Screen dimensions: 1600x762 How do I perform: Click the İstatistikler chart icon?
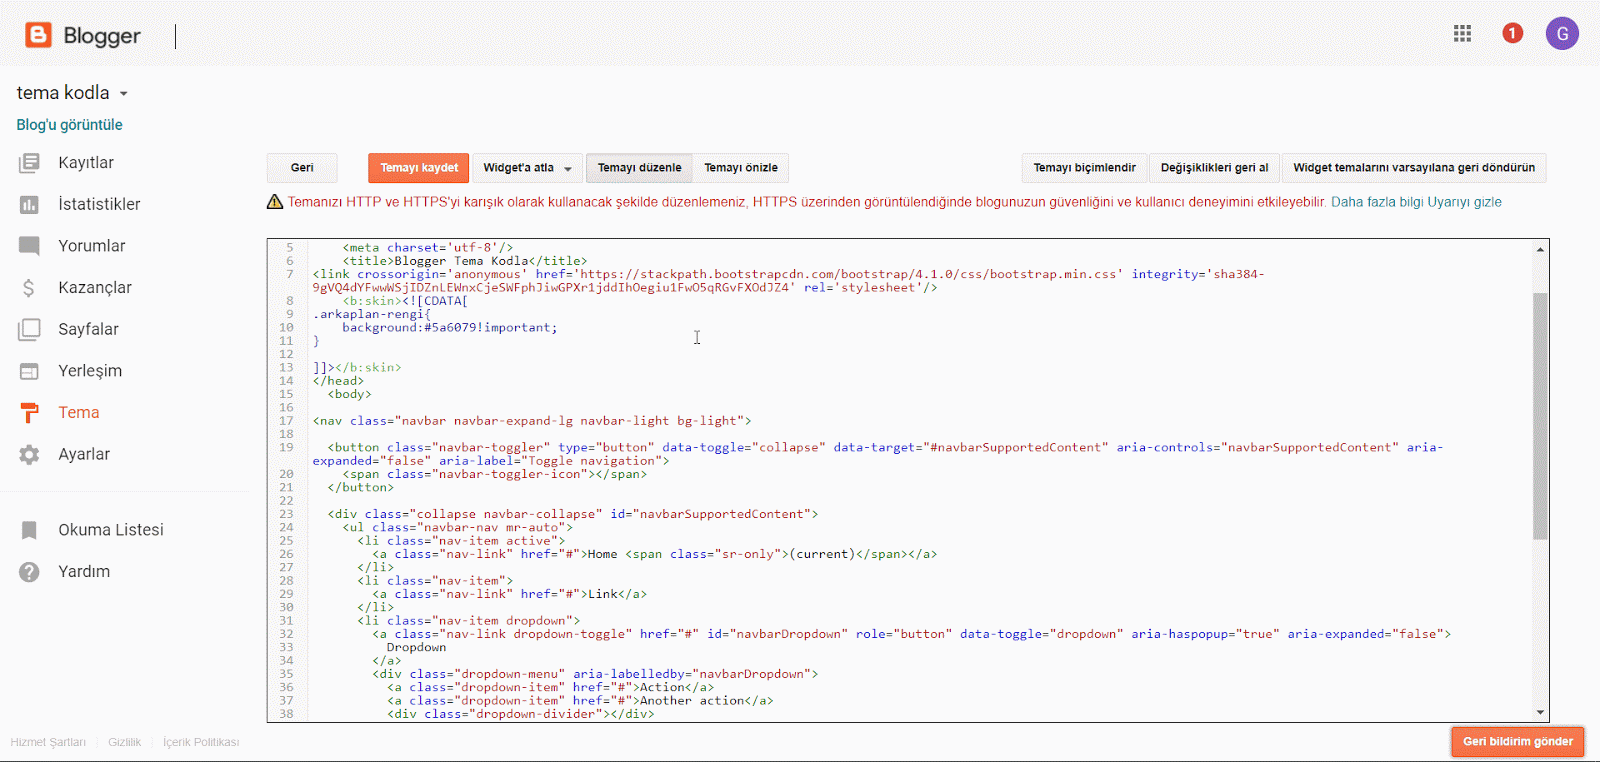(29, 204)
